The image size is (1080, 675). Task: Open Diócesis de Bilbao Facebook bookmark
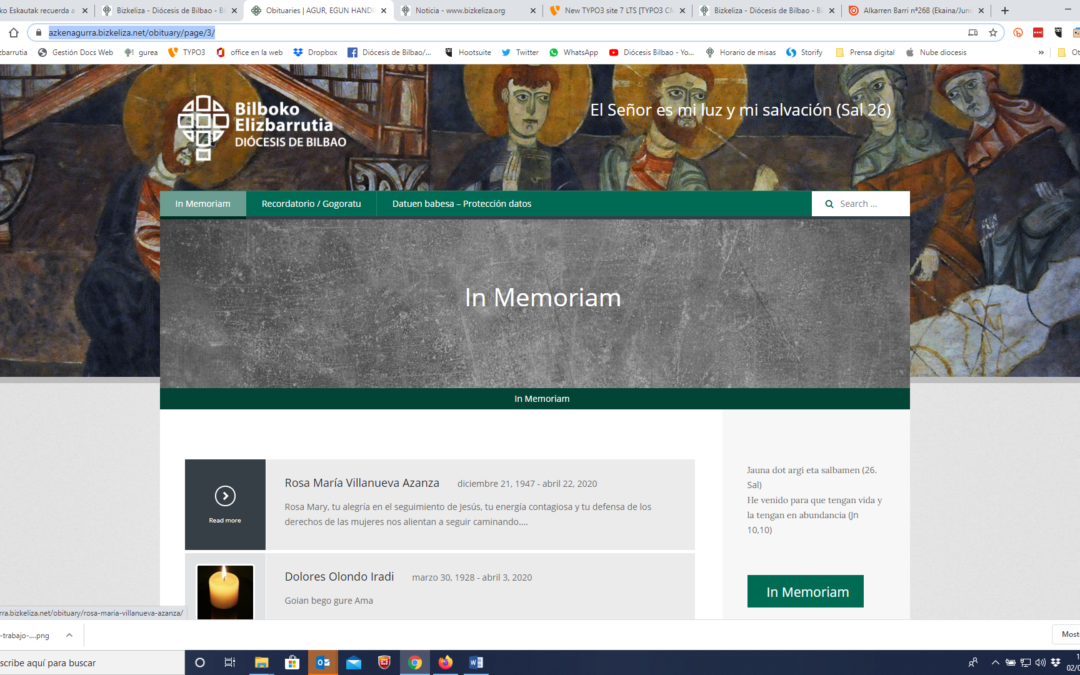390,52
